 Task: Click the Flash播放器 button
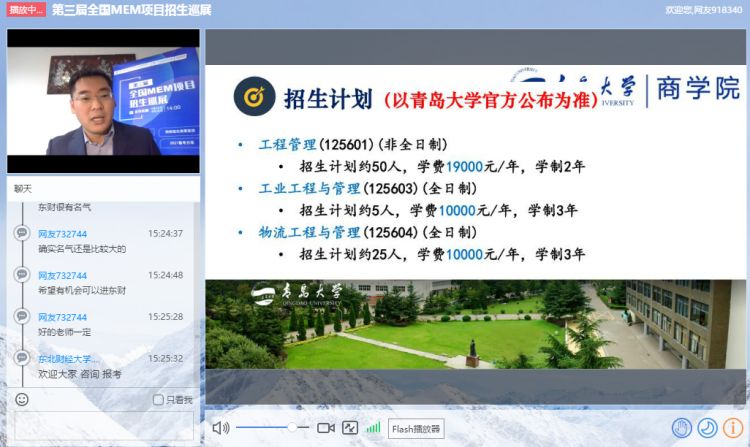416,429
